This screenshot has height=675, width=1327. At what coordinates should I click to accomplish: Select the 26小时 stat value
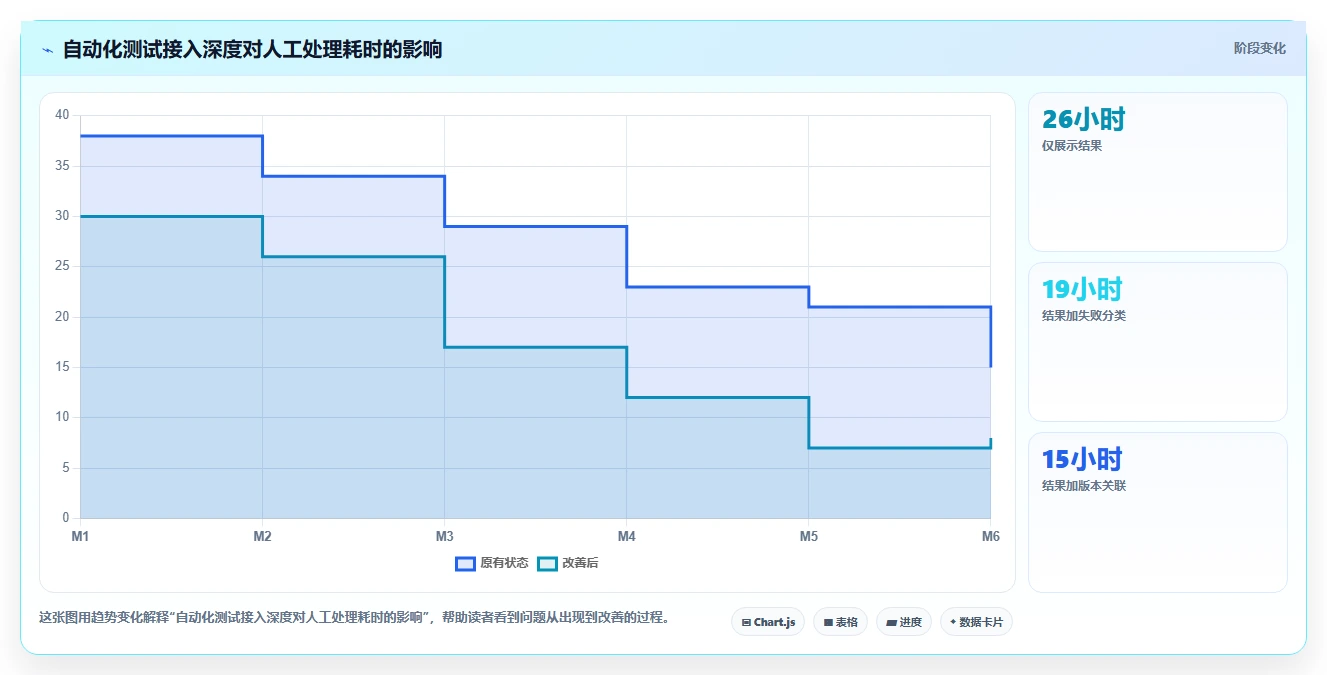[x=1084, y=119]
